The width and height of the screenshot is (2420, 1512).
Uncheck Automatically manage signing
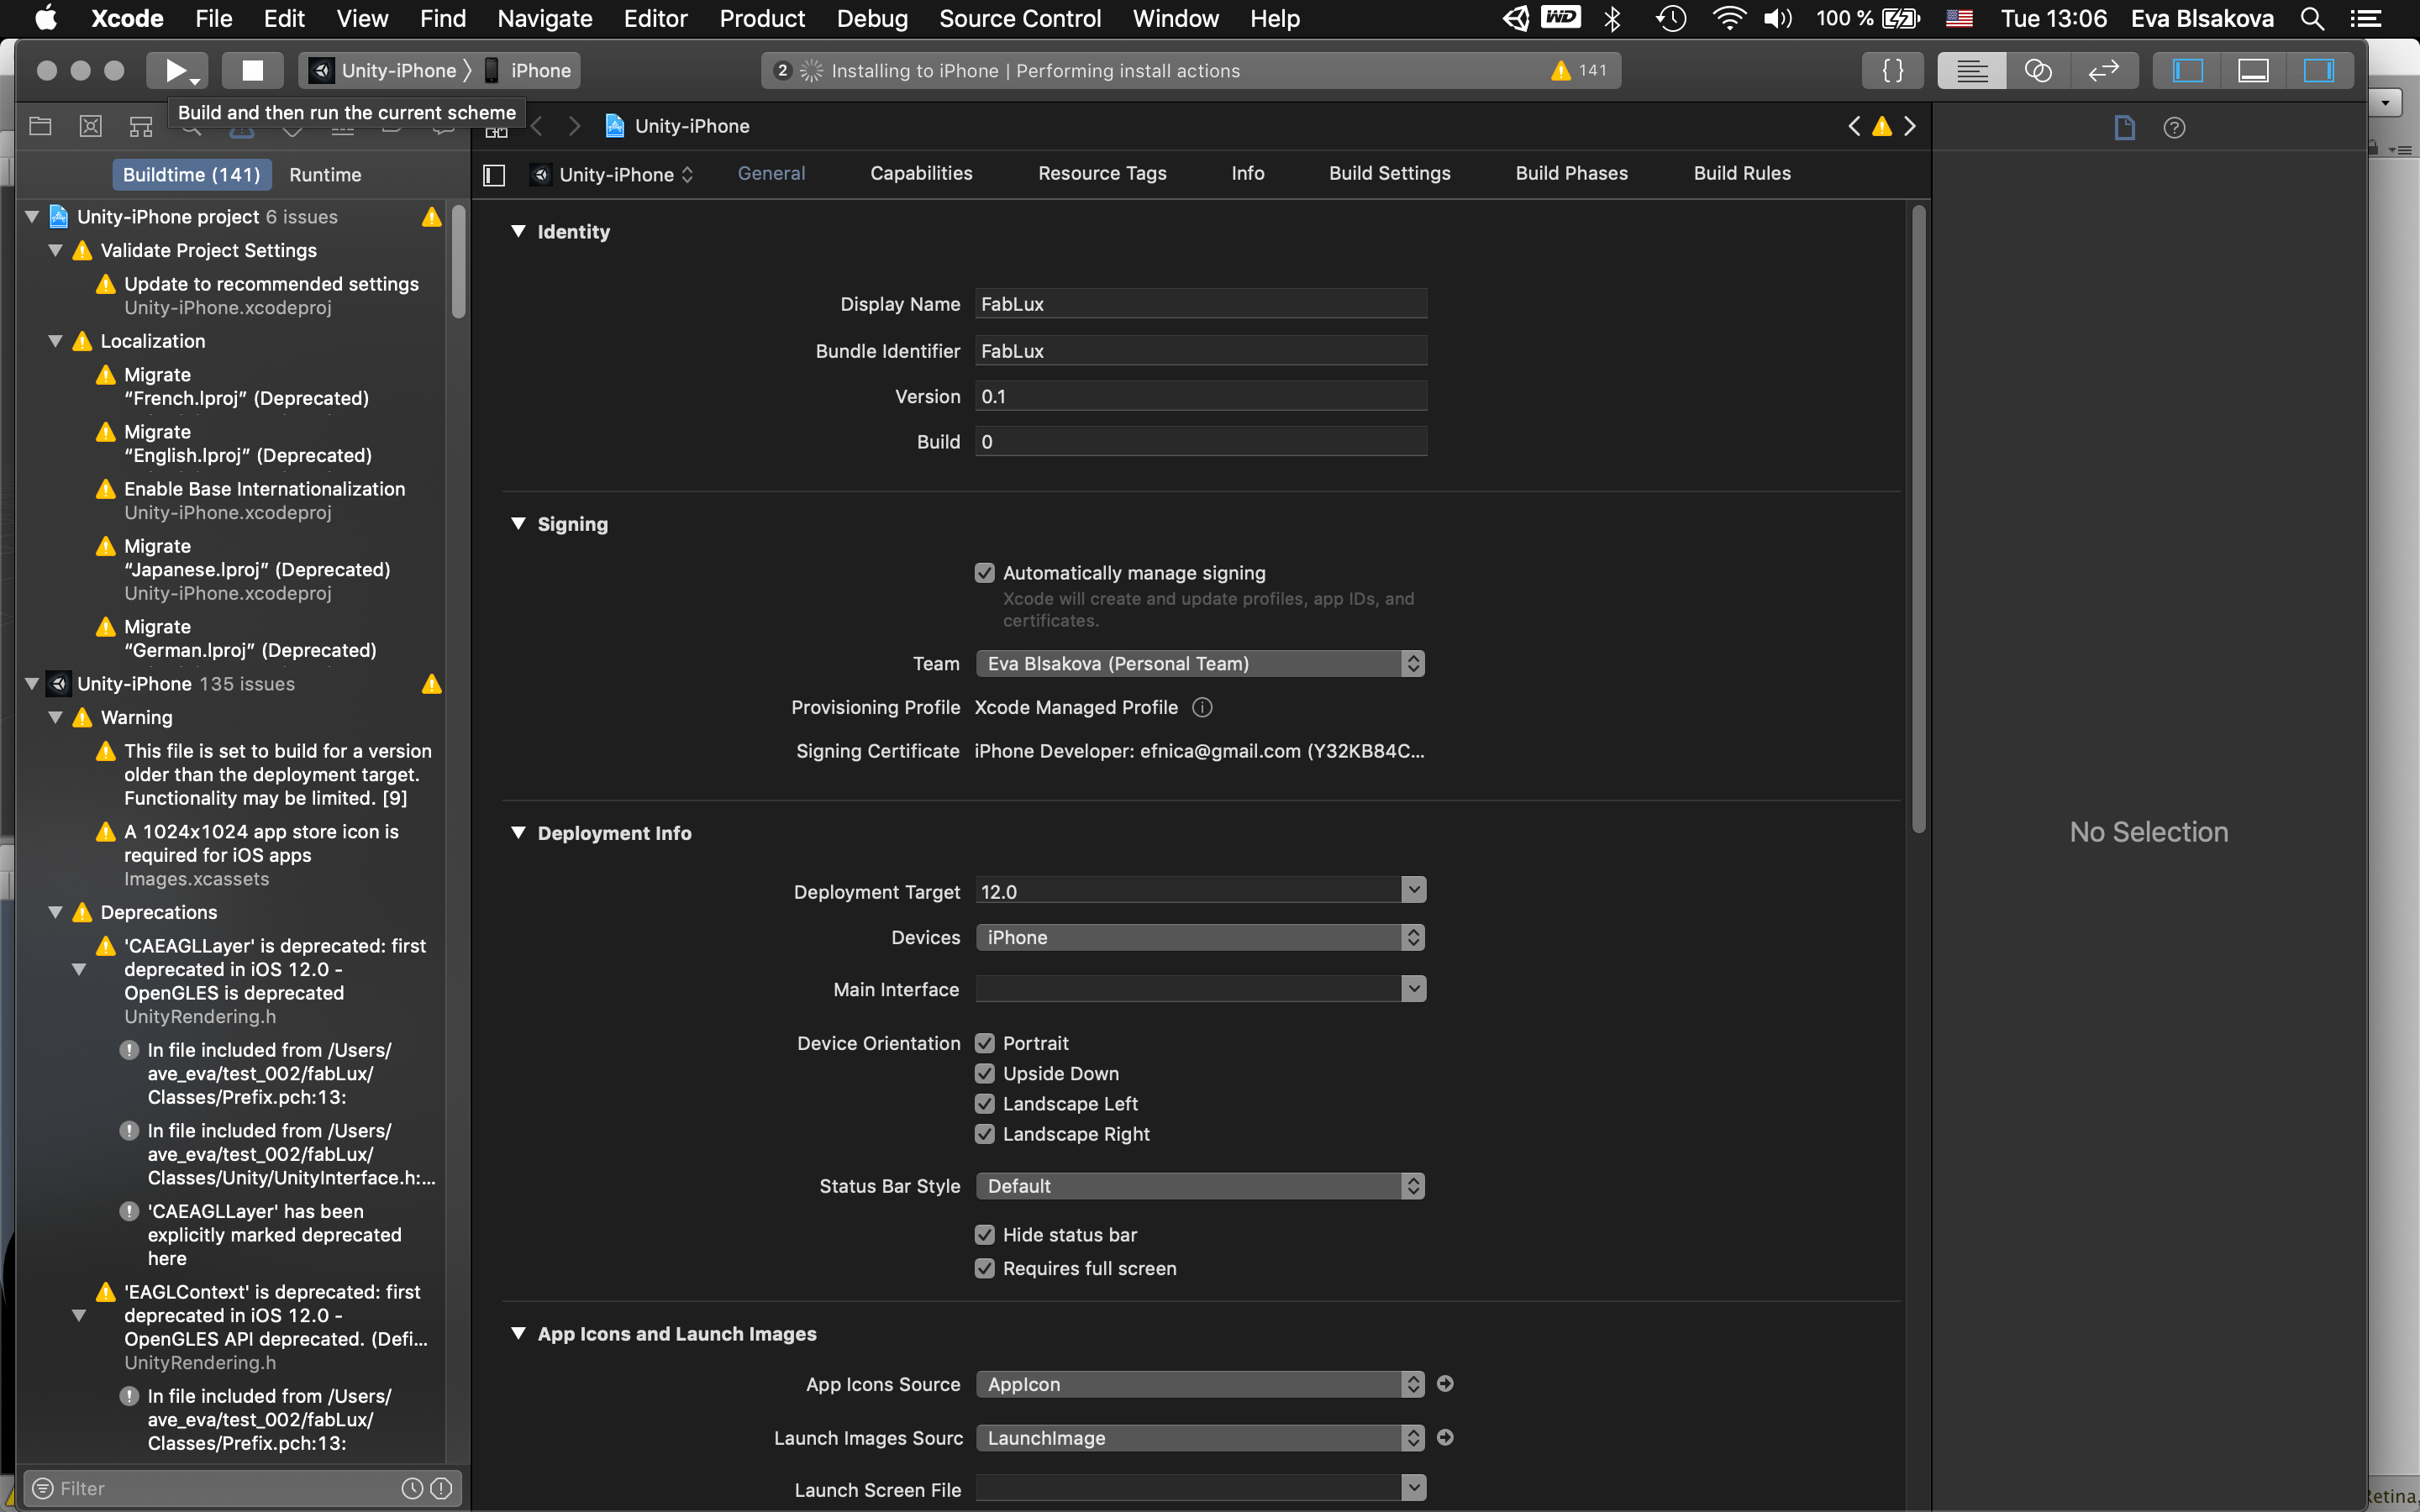[985, 573]
